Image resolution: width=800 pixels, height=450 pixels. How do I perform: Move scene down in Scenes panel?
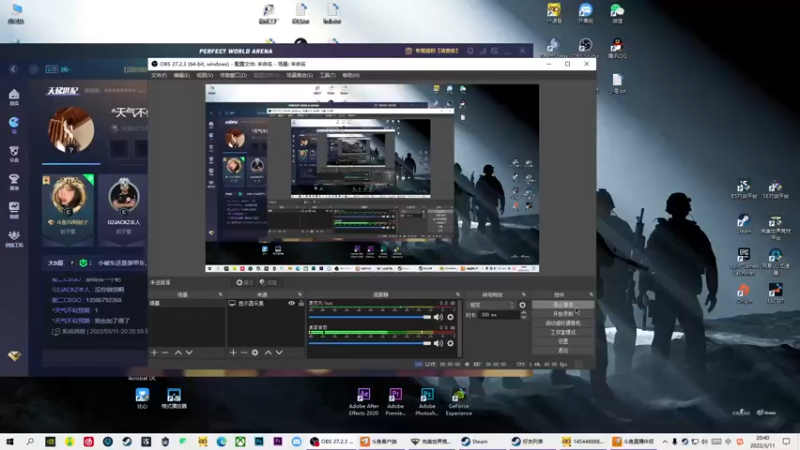pos(189,353)
